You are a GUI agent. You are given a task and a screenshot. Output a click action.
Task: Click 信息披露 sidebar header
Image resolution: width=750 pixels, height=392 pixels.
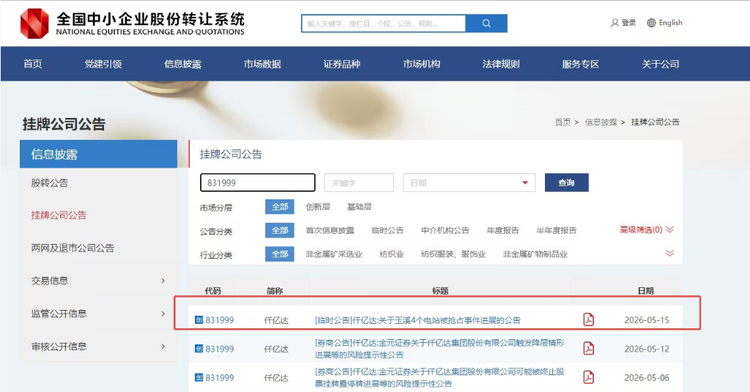[99, 154]
